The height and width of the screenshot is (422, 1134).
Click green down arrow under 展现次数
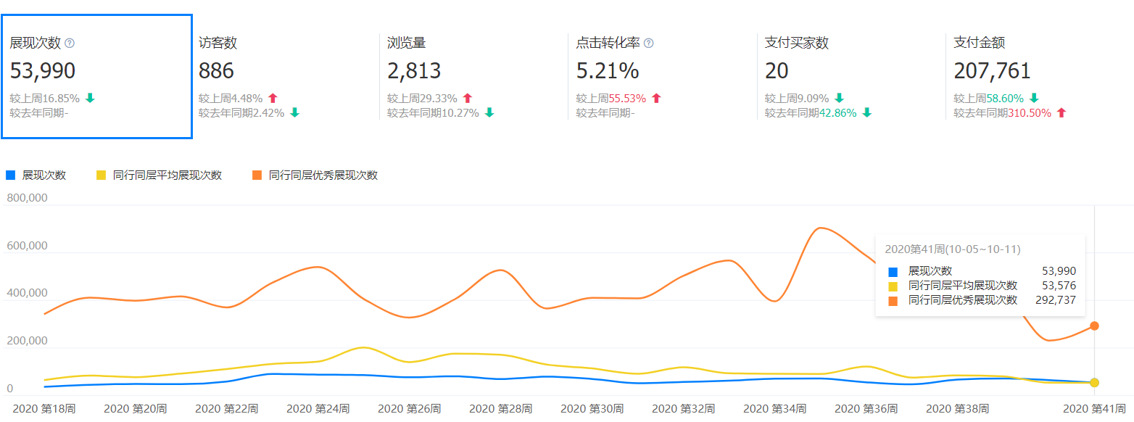[90, 98]
